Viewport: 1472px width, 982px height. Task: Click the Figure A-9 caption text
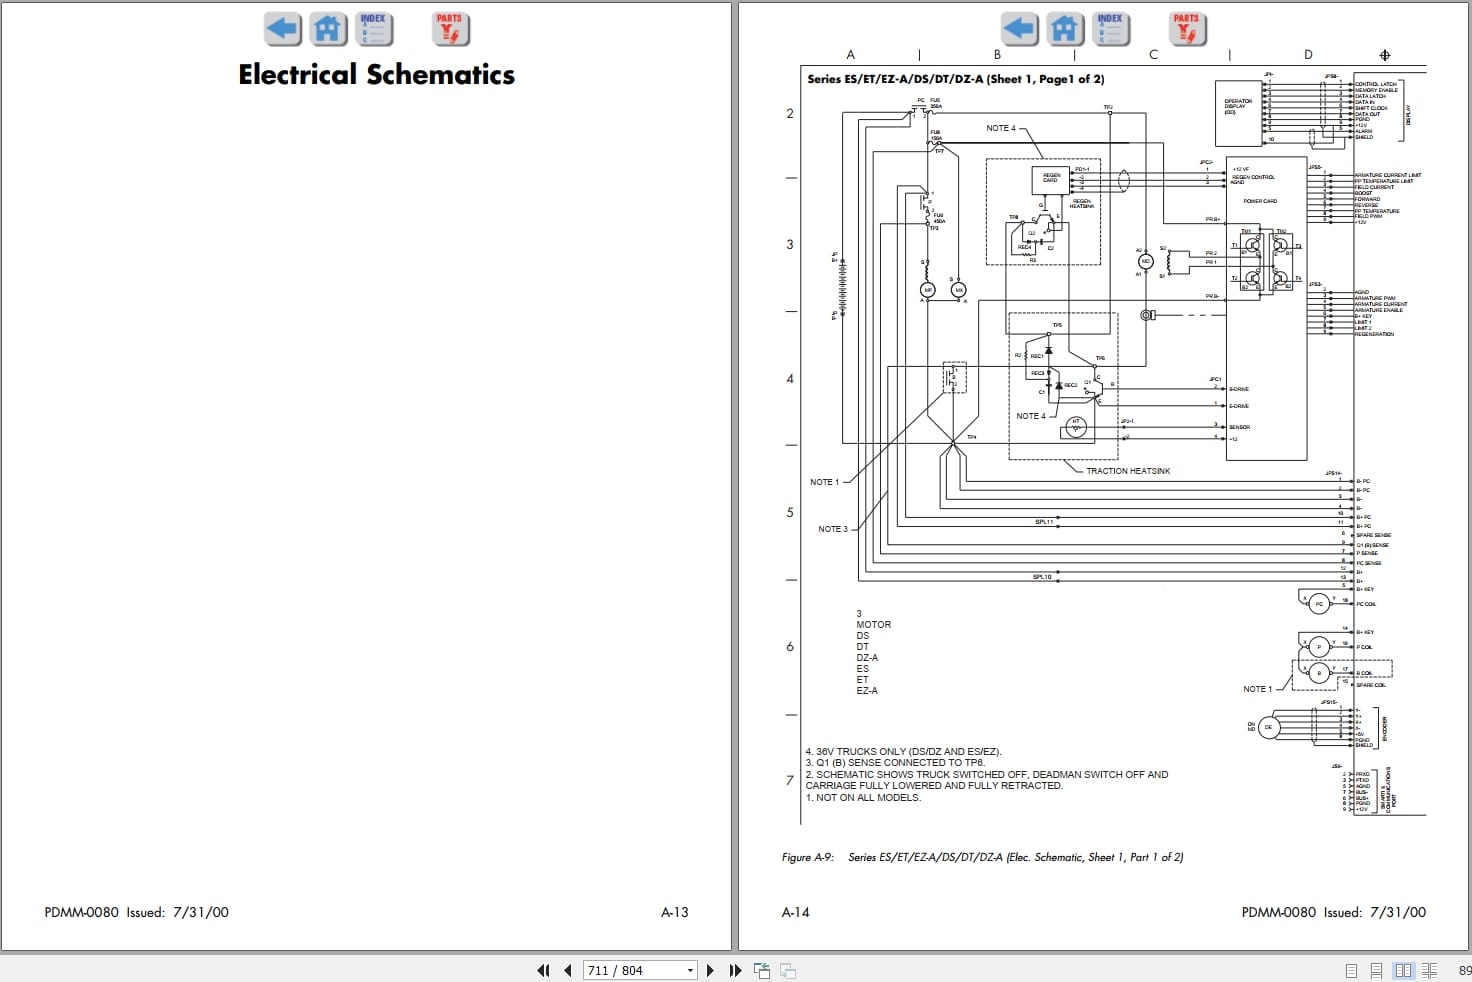tap(982, 857)
